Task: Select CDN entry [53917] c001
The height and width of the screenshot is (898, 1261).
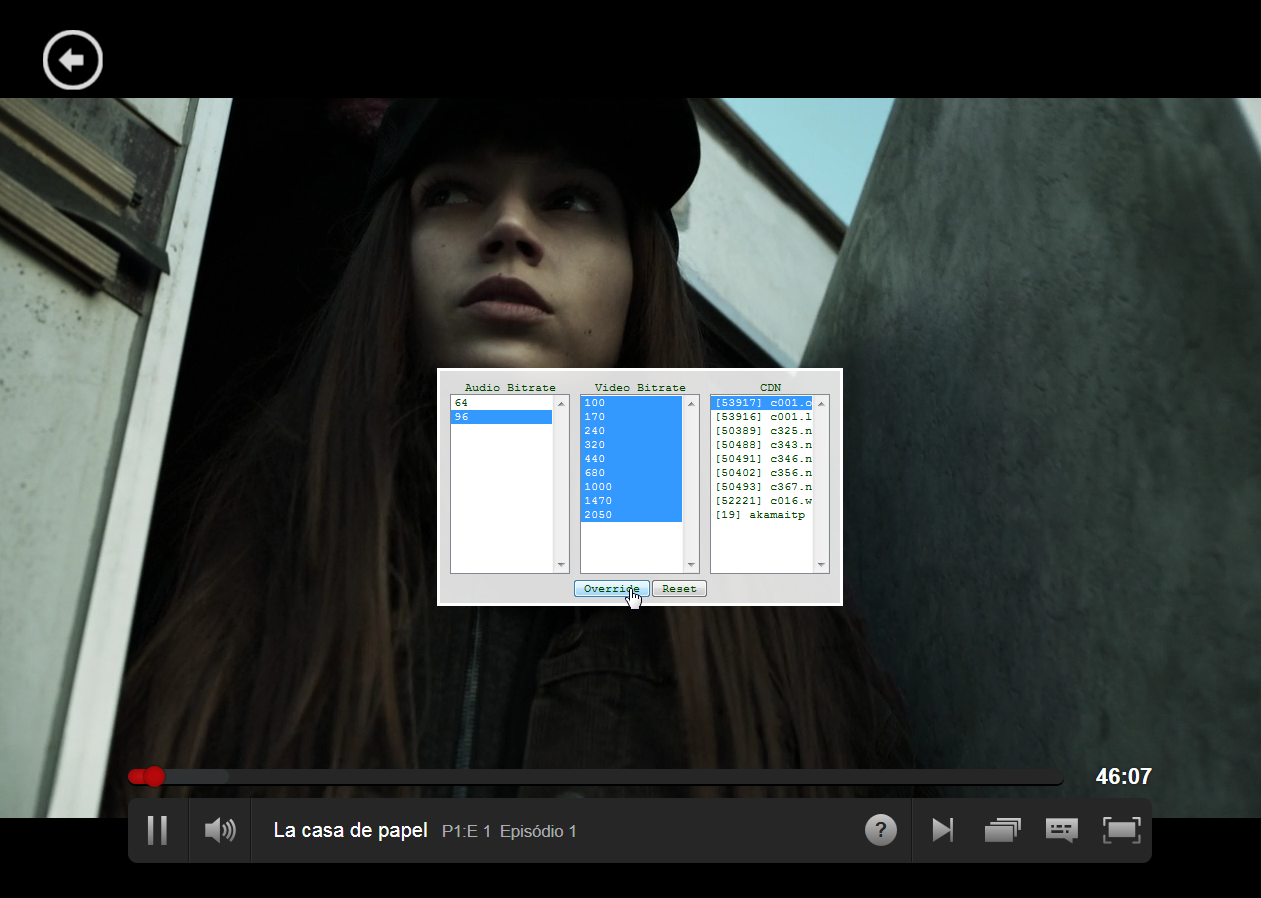Action: point(762,403)
